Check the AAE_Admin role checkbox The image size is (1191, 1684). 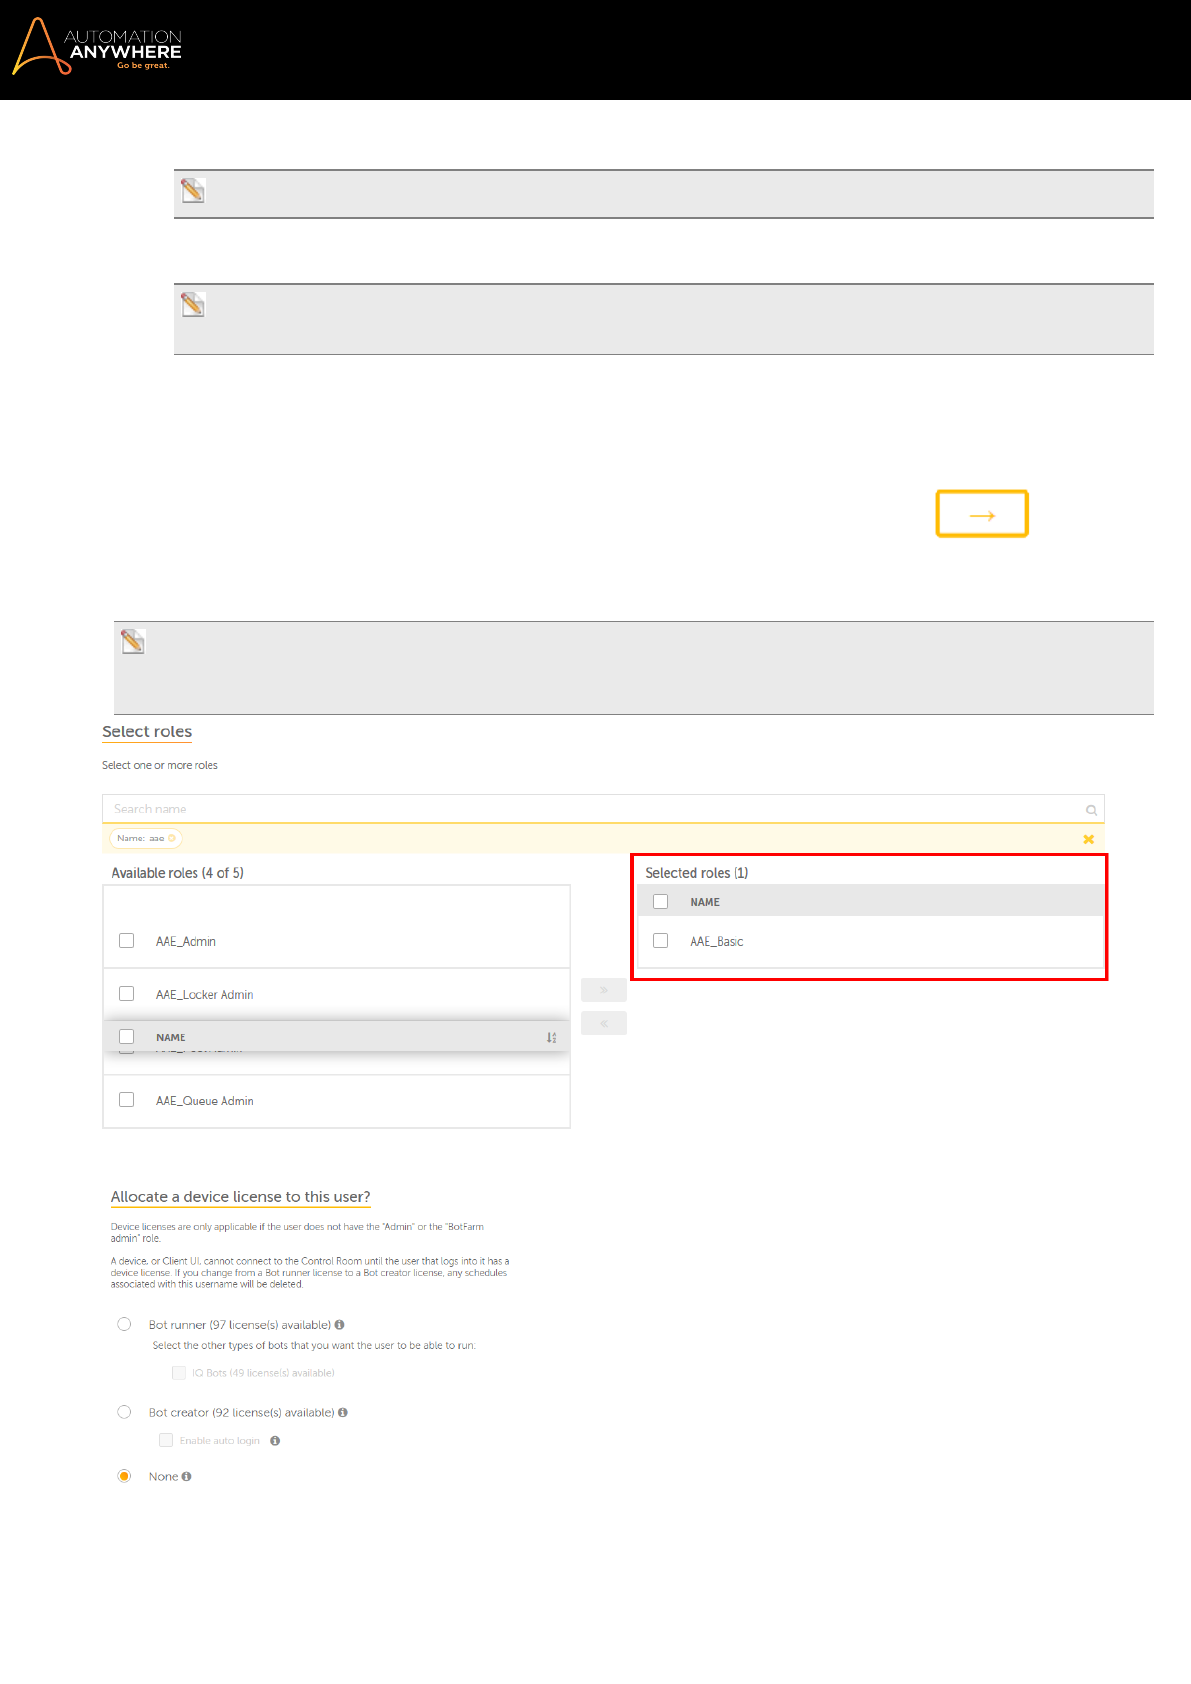[x=127, y=941]
